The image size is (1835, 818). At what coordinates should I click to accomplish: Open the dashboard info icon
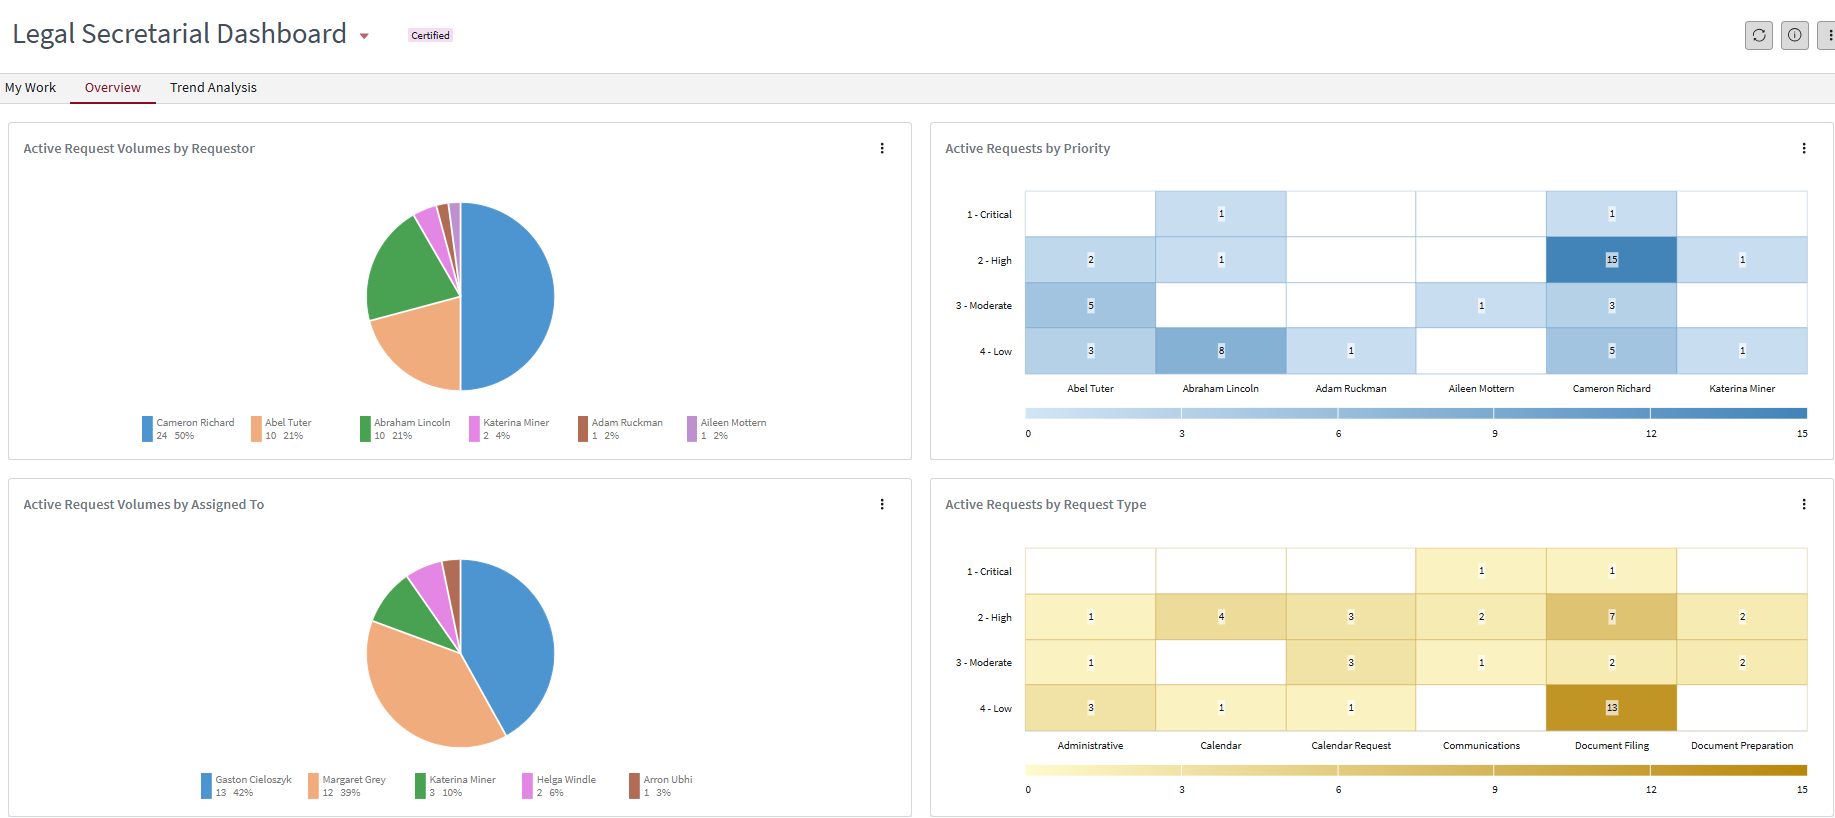(1794, 35)
